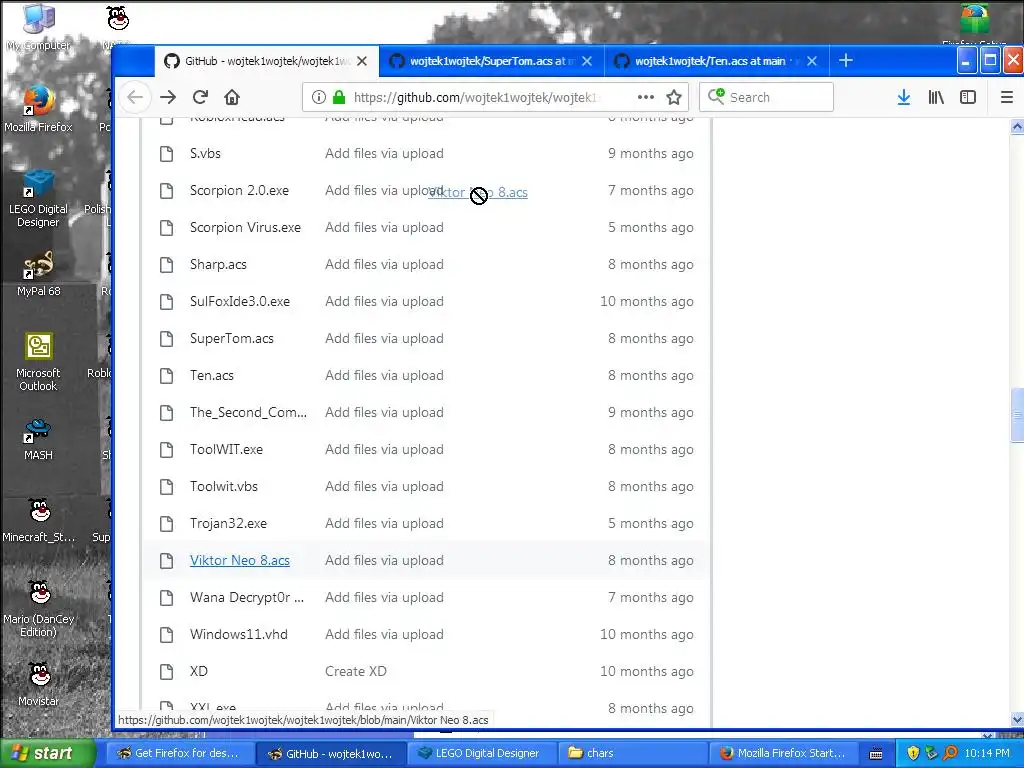Open chars folder taskbar button
This screenshot has height=768, width=1024.
pos(632,754)
